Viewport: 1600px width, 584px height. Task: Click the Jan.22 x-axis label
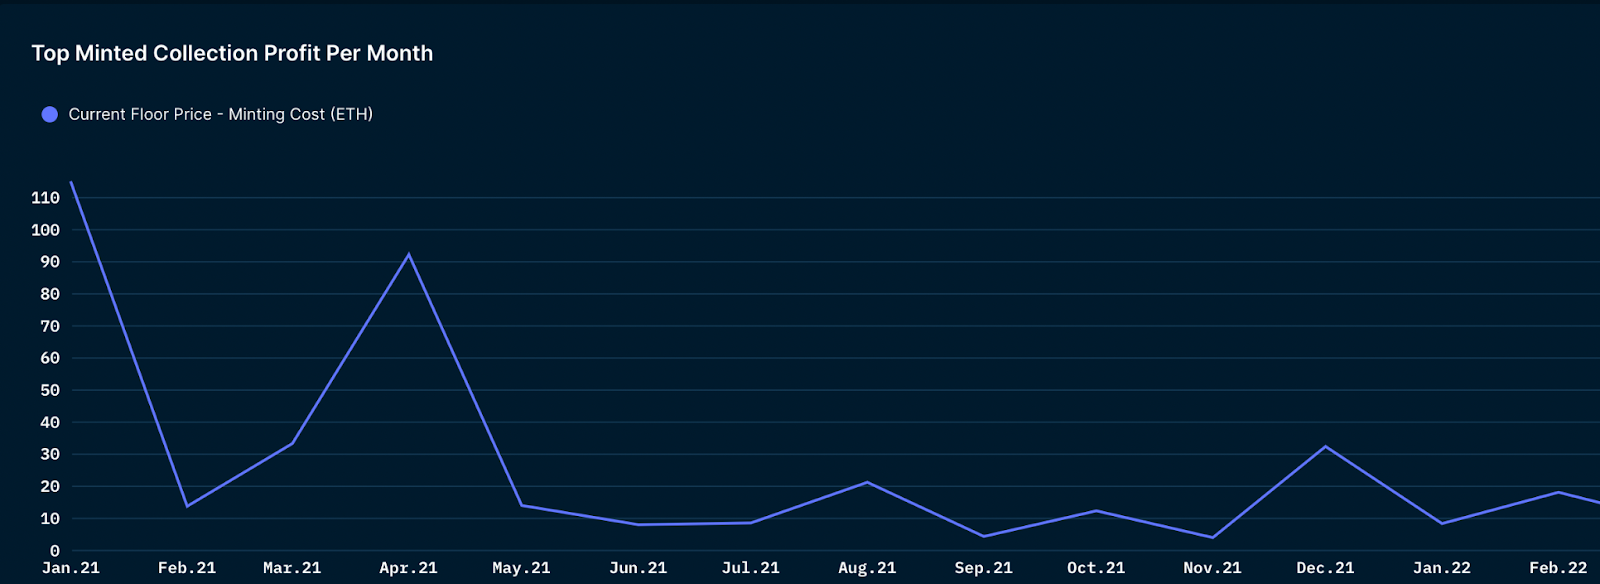(x=1442, y=568)
